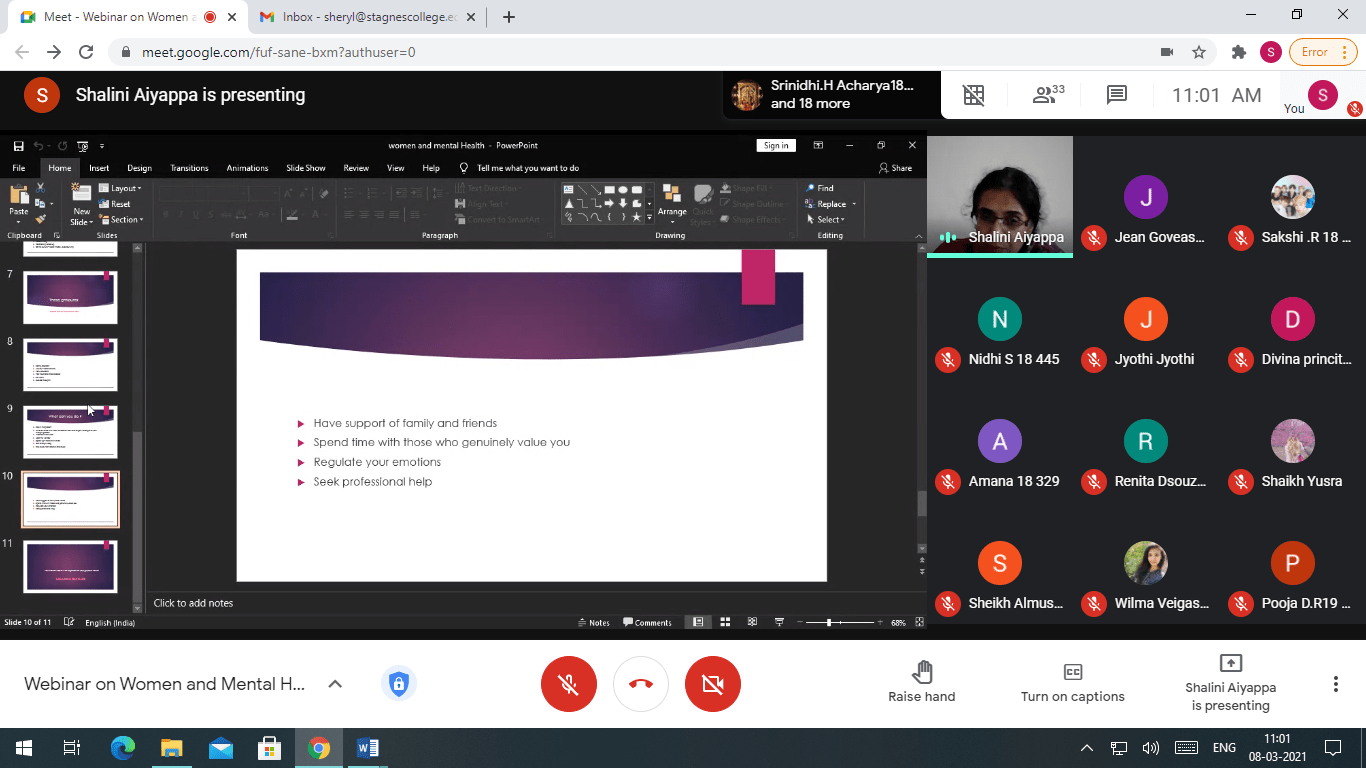Image resolution: width=1366 pixels, height=768 pixels.
Task: Unmute the microphone in Meet
Action: pos(569,684)
